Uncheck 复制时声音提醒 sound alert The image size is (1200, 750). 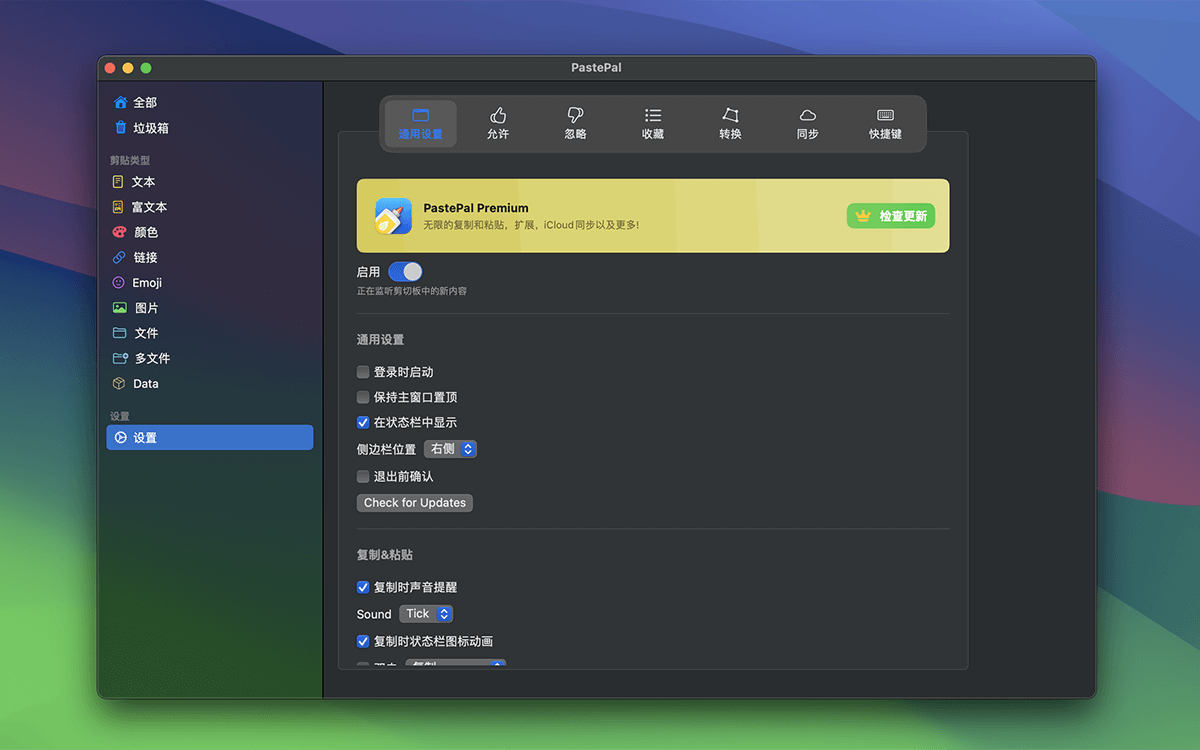coord(363,588)
